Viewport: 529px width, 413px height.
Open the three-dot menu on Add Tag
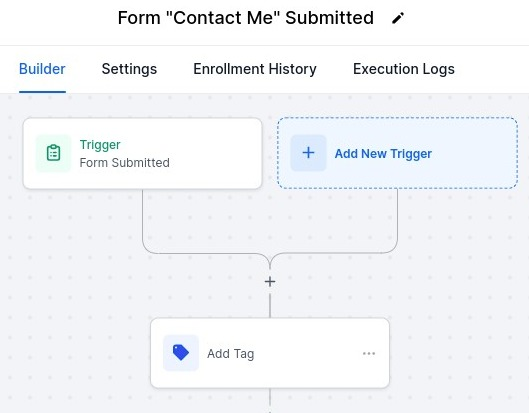pyautogui.click(x=369, y=353)
